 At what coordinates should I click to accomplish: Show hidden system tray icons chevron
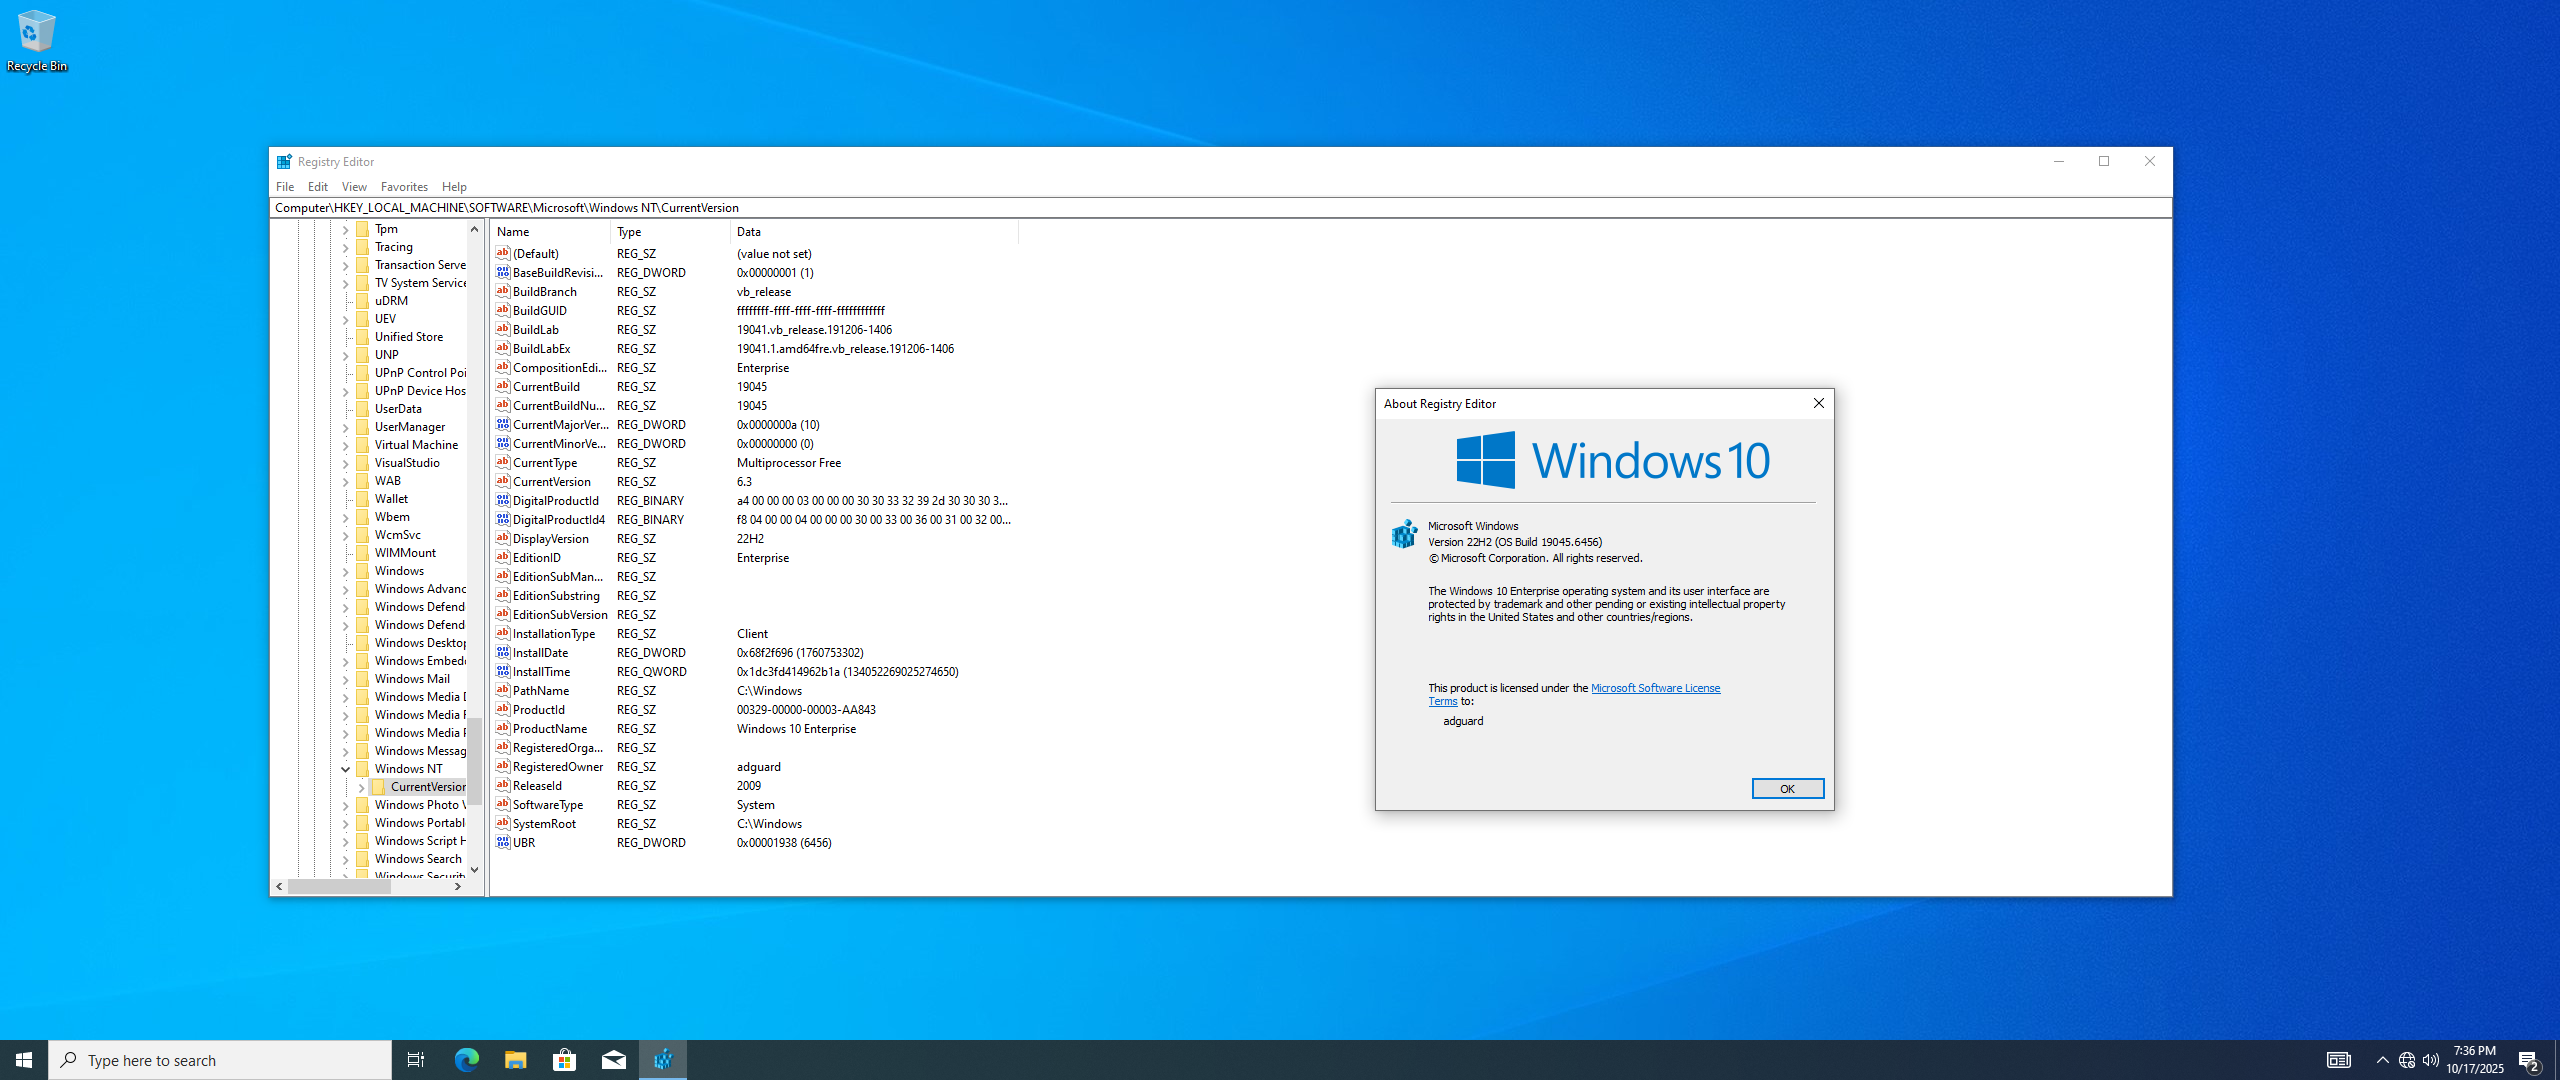click(2382, 1060)
